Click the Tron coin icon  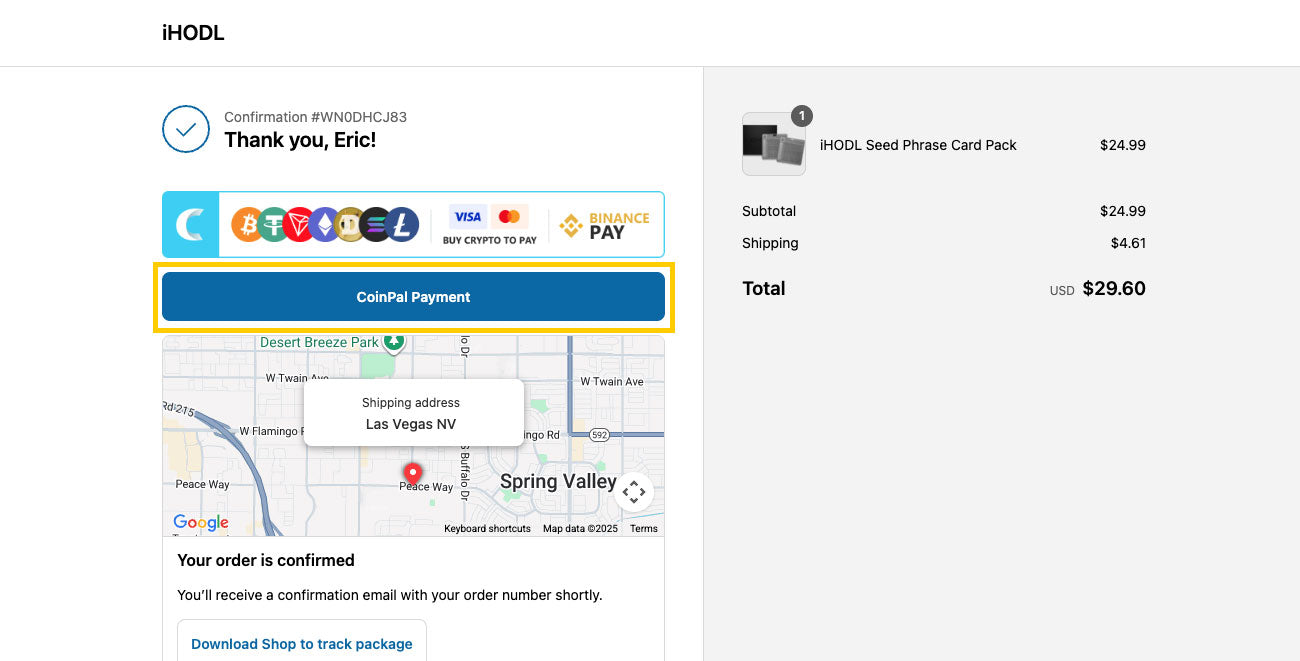(299, 224)
